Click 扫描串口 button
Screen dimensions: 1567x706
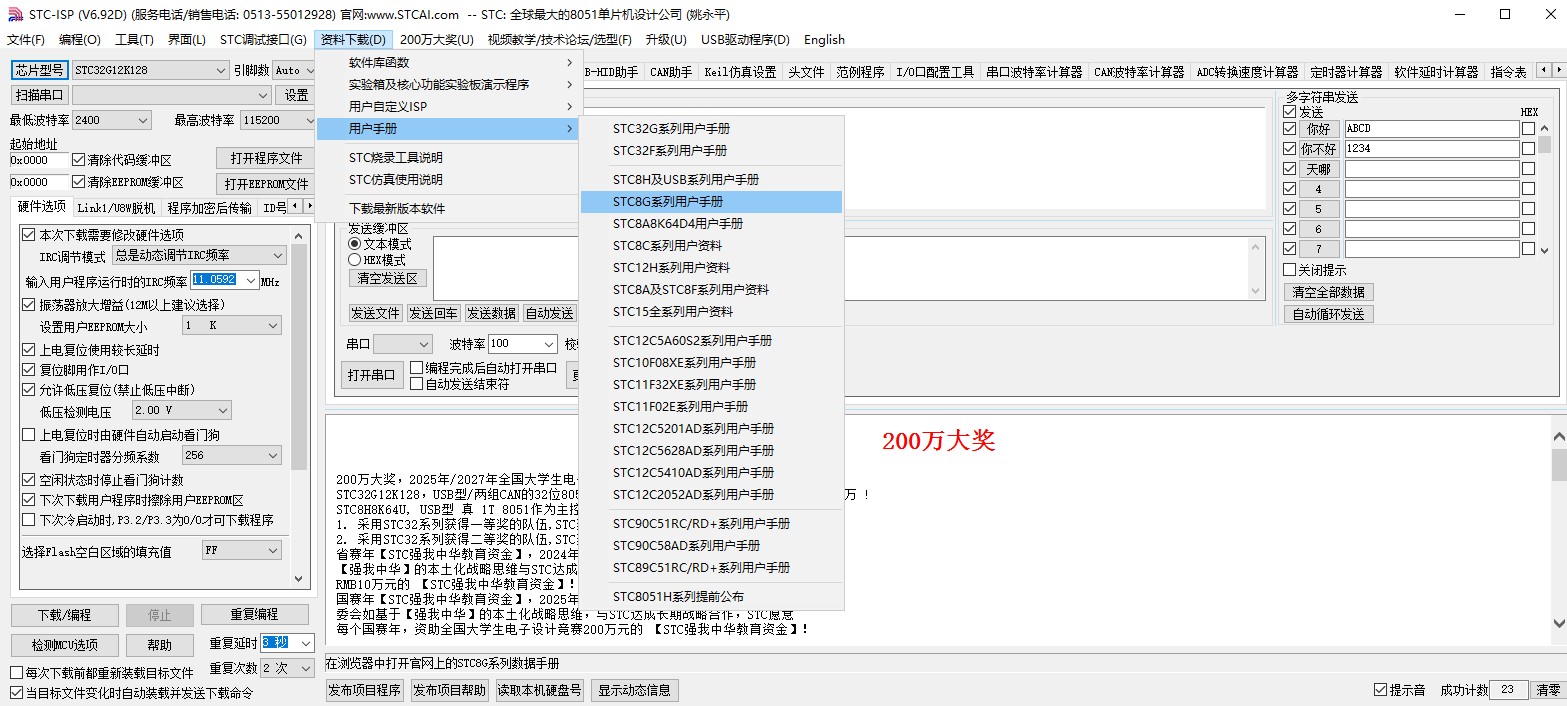click(40, 95)
